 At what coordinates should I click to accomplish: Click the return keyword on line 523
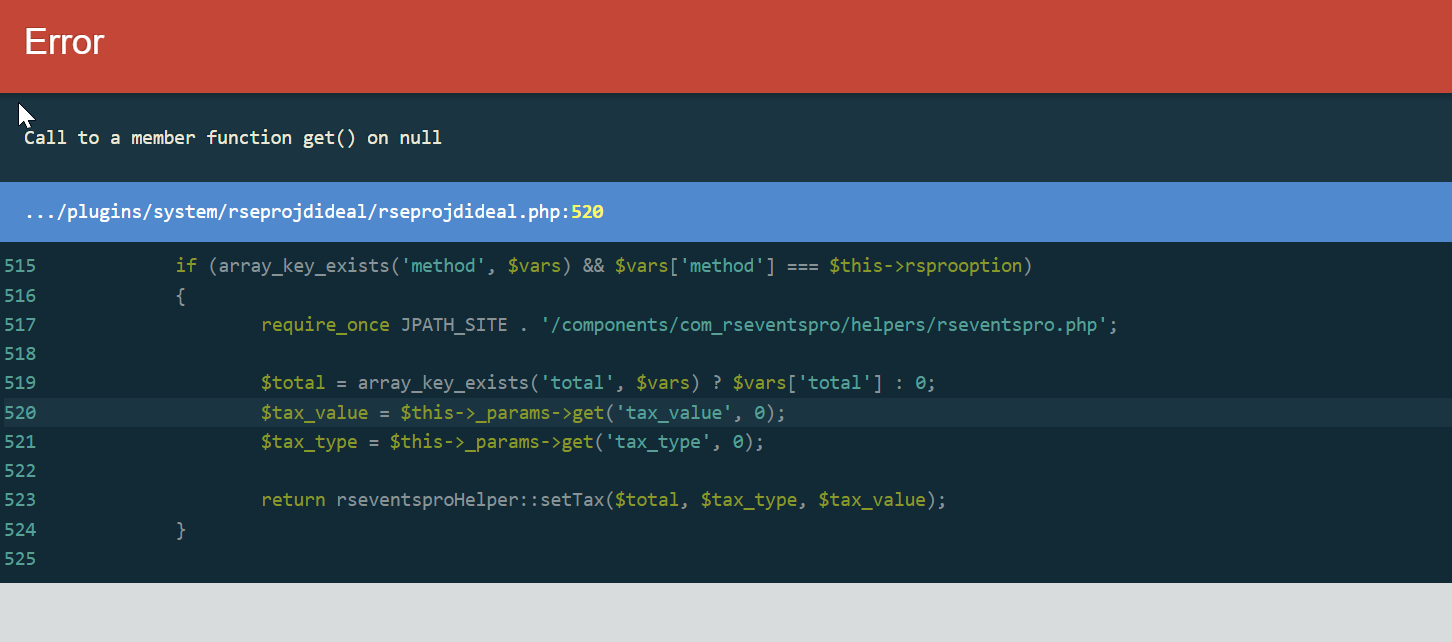pos(293,500)
